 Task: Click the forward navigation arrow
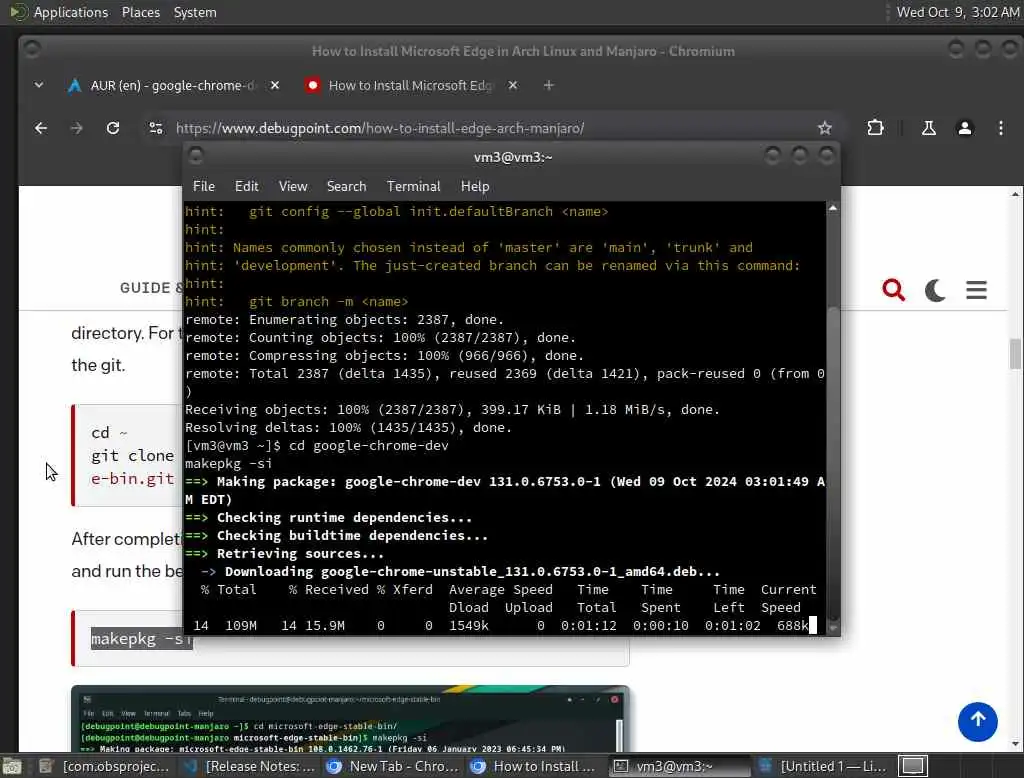click(76, 128)
